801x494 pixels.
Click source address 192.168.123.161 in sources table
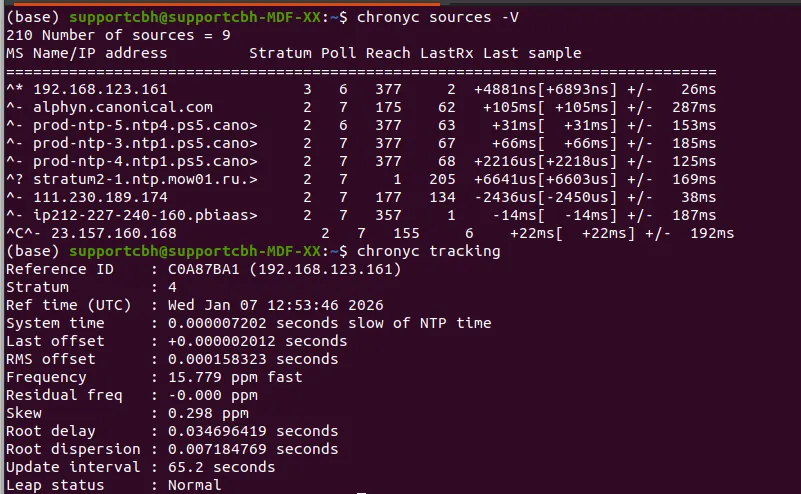(100, 89)
